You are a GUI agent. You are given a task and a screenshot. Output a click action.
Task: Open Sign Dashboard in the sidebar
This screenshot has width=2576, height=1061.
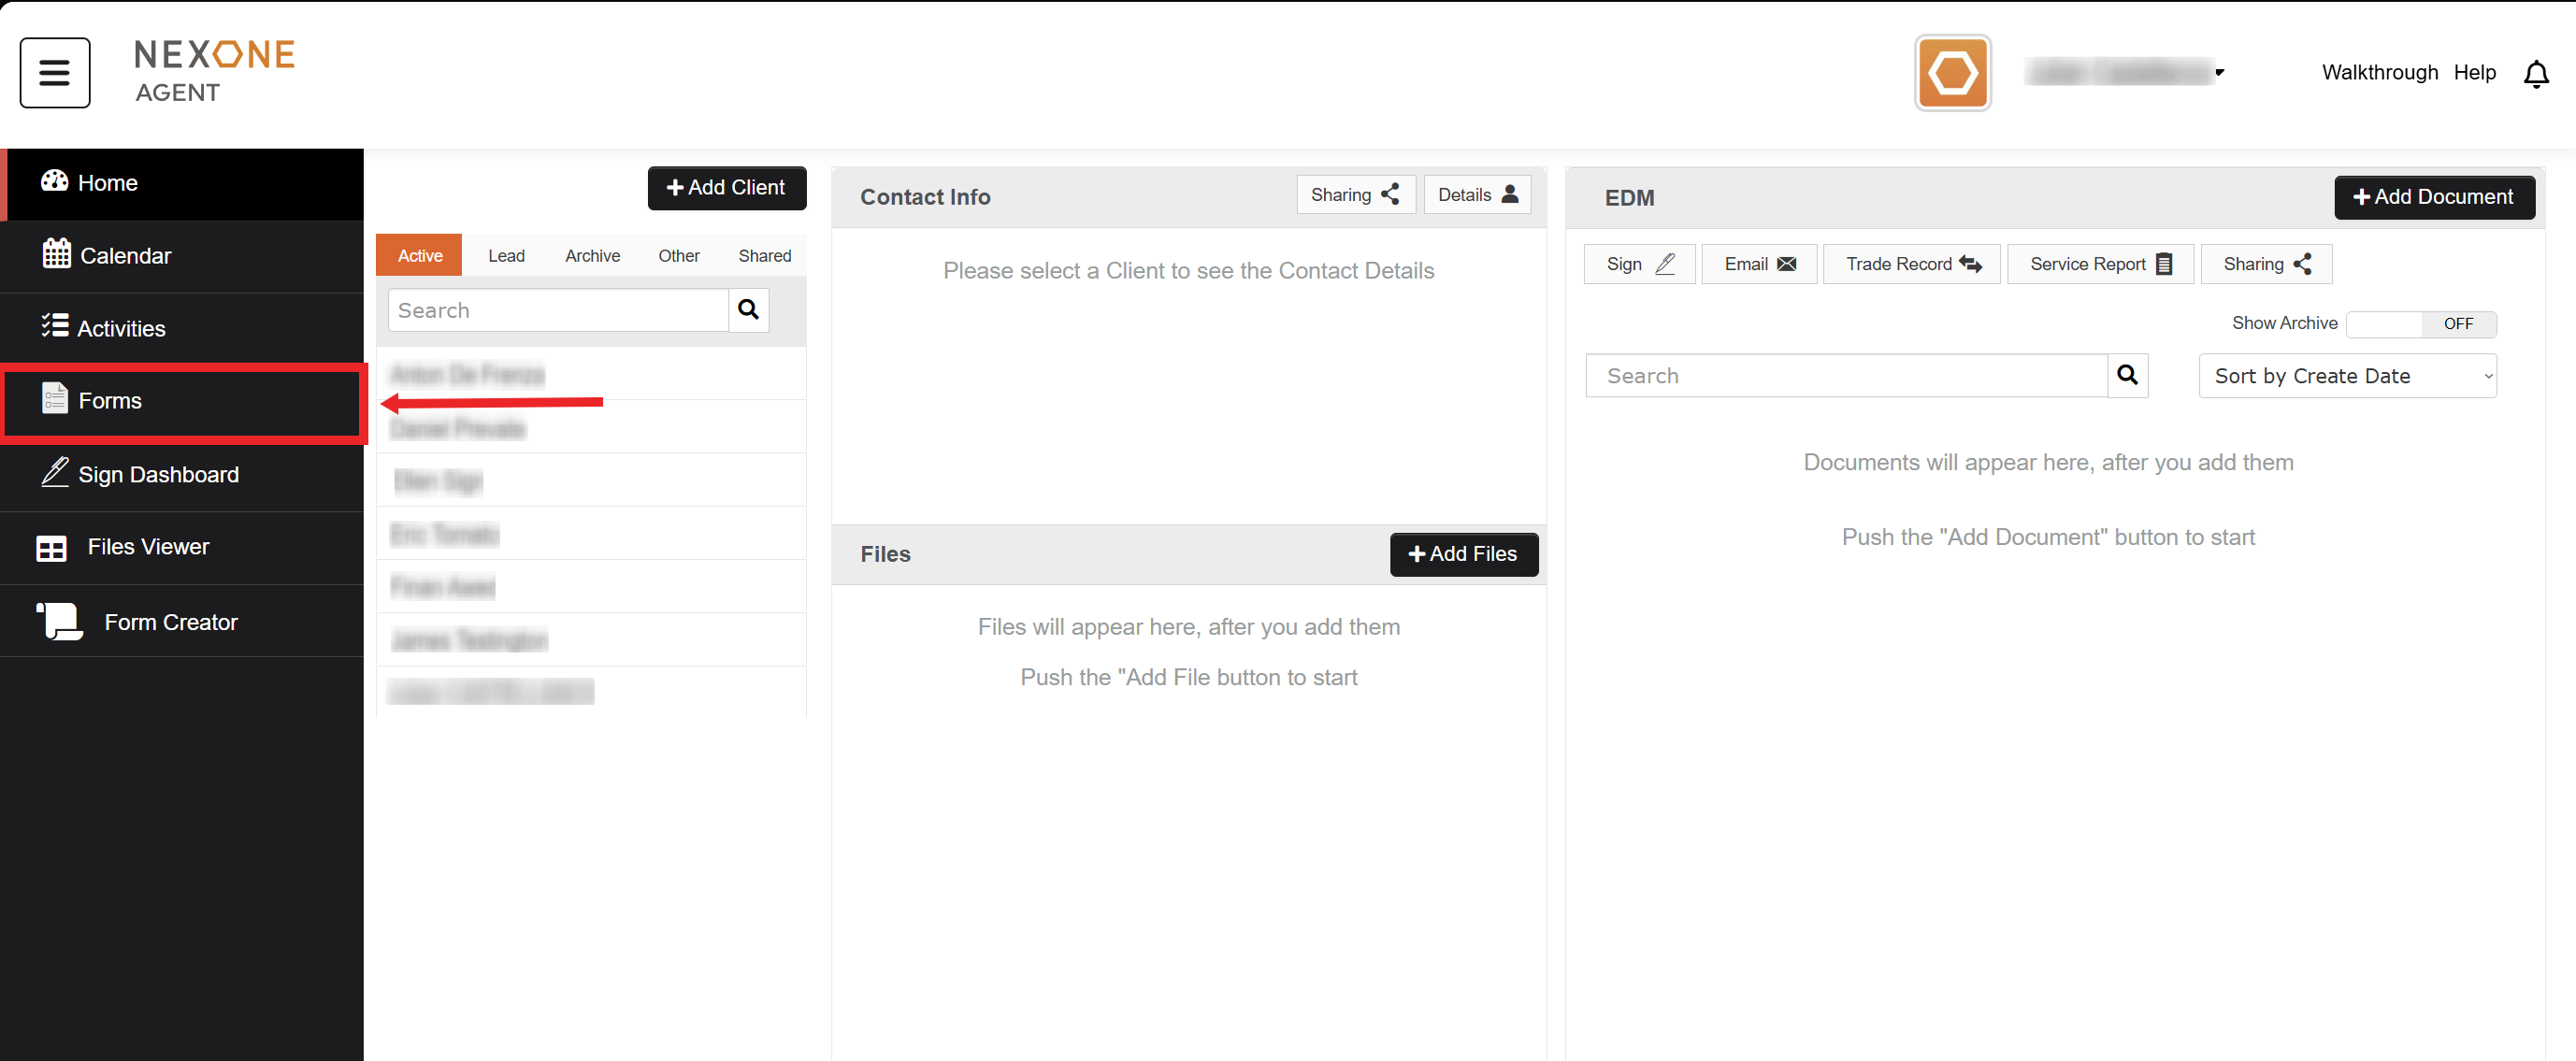[x=158, y=474]
